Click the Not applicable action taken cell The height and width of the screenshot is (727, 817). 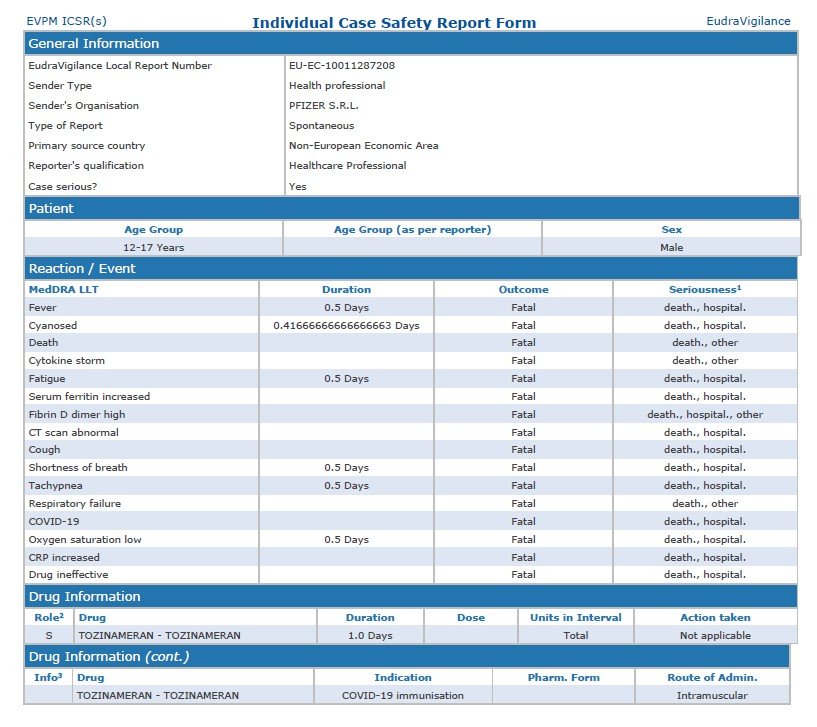715,636
